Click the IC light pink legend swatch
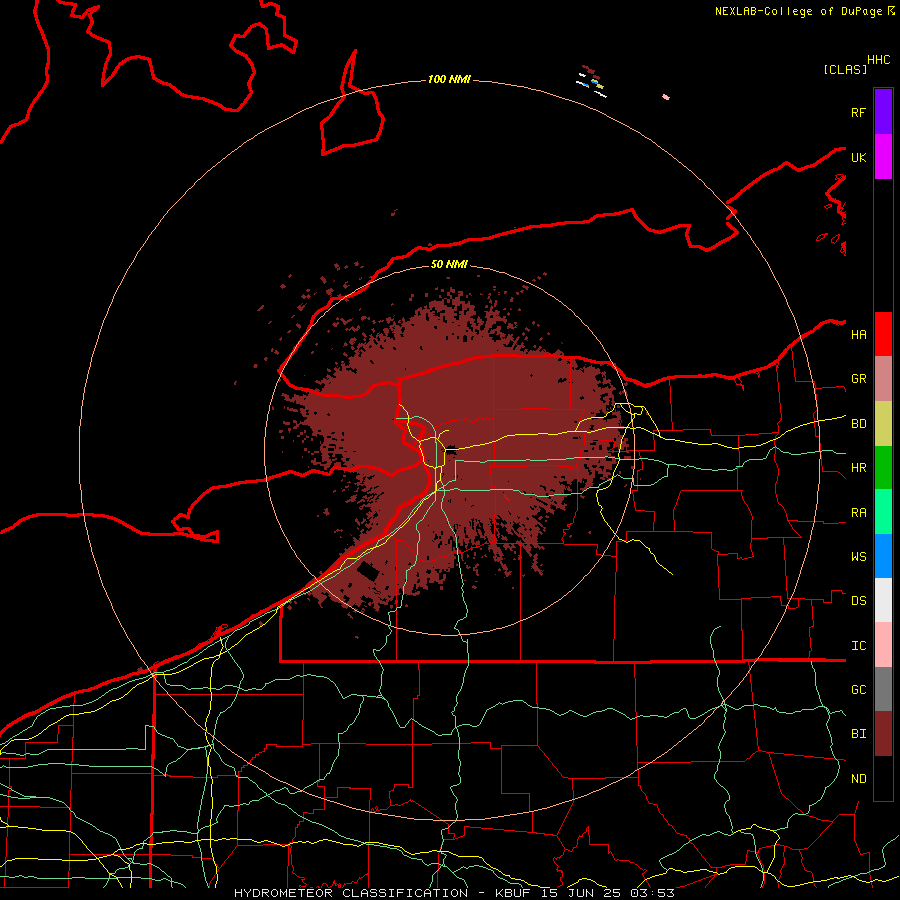 click(x=883, y=645)
